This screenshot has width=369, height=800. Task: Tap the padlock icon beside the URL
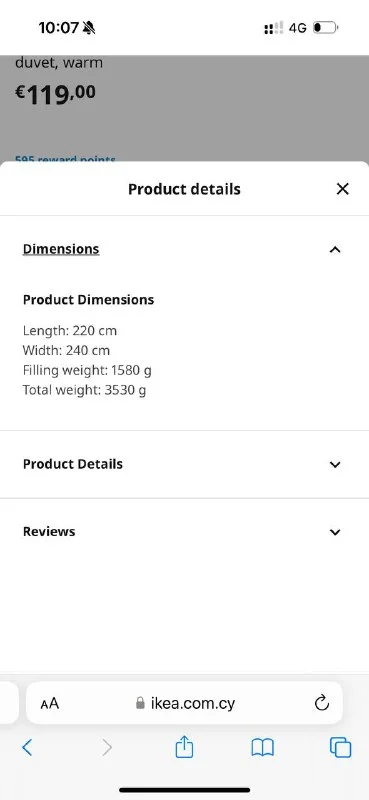[x=140, y=704]
